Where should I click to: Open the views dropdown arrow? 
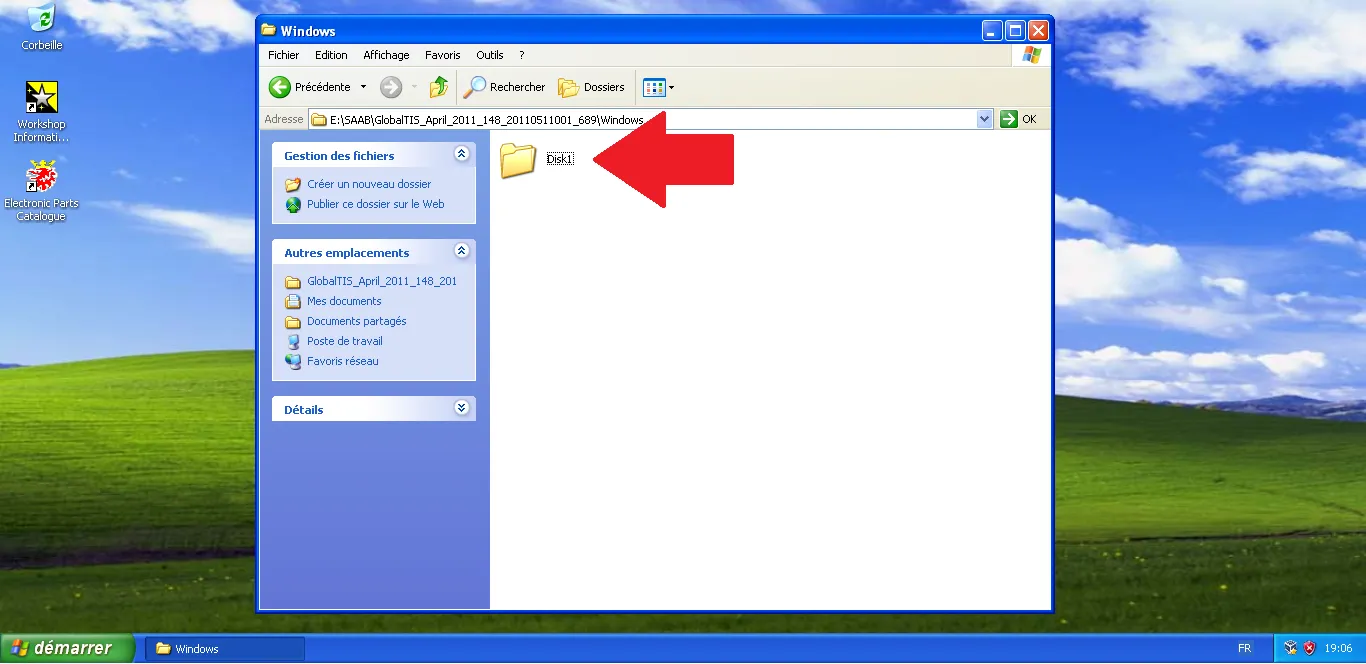point(669,87)
